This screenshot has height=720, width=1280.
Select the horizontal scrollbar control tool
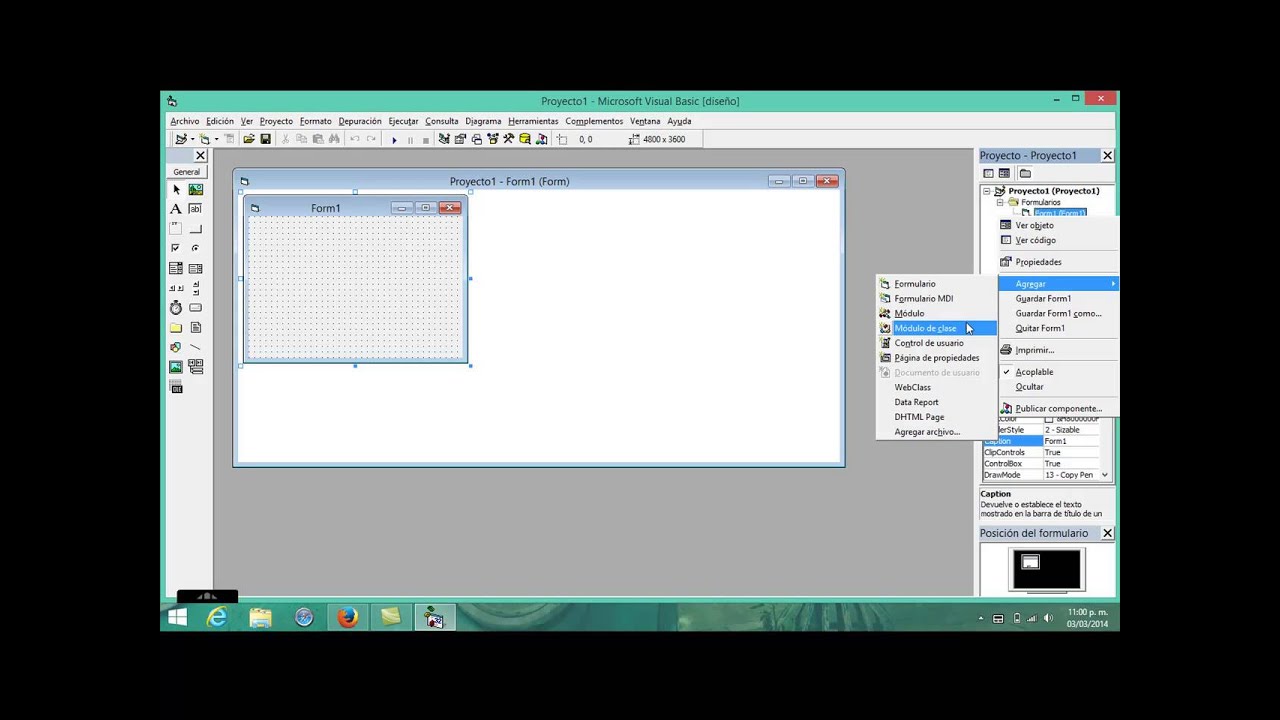(176, 288)
